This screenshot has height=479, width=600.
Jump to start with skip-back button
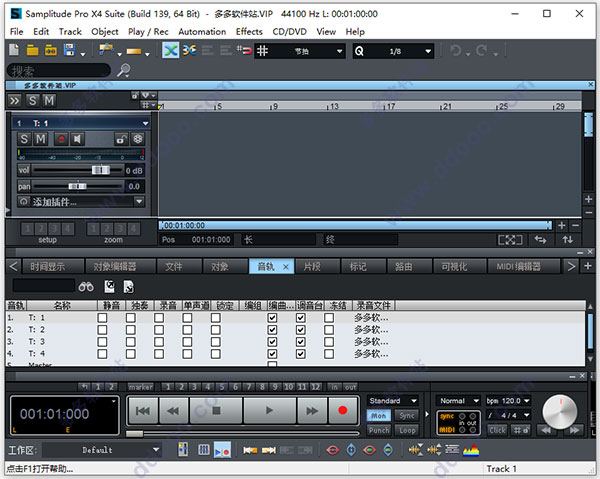(143, 411)
